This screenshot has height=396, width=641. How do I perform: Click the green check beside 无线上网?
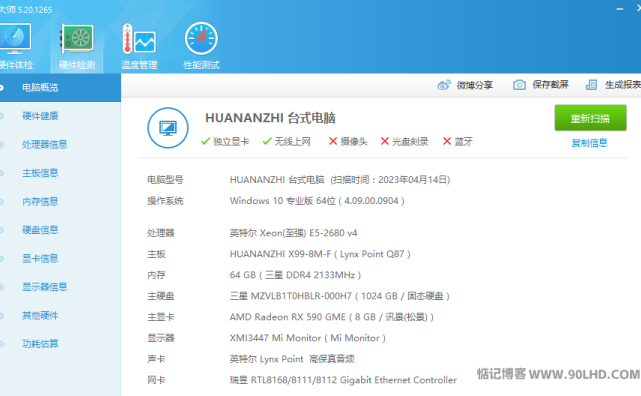[267, 141]
